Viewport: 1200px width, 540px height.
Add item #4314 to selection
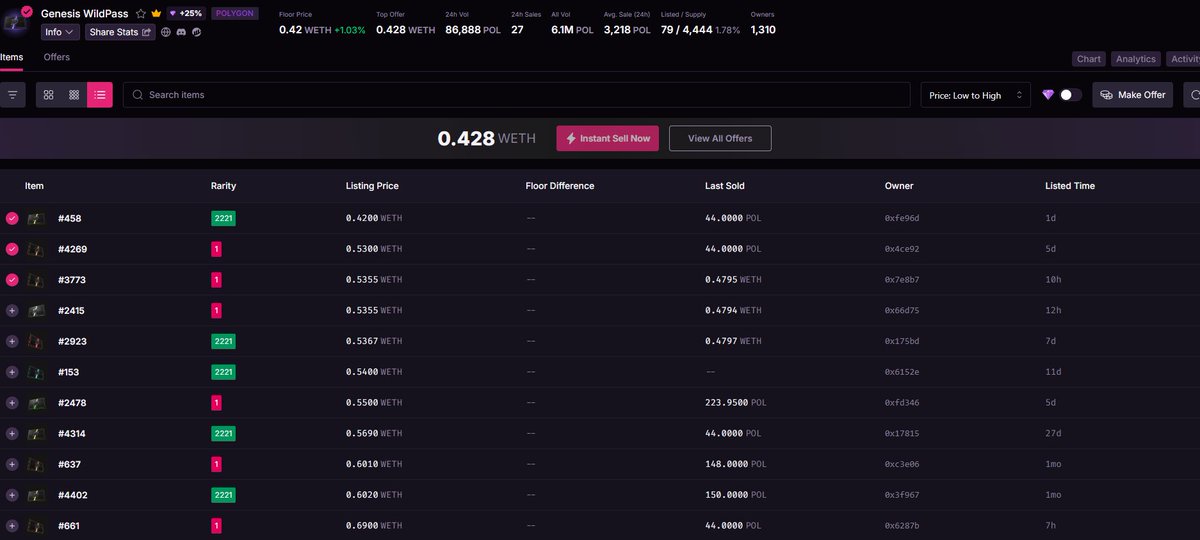12,433
